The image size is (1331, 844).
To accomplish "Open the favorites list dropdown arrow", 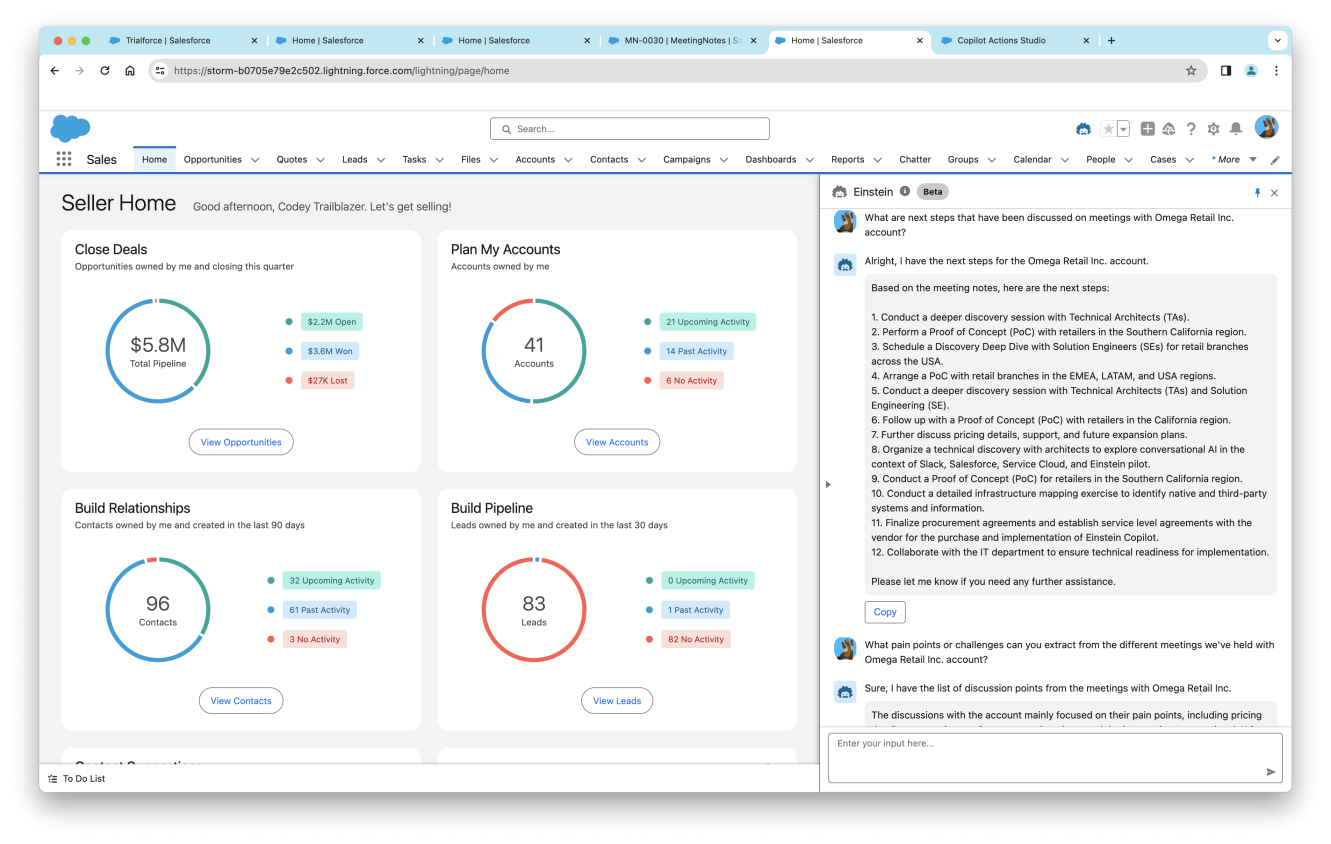I will [x=1123, y=129].
